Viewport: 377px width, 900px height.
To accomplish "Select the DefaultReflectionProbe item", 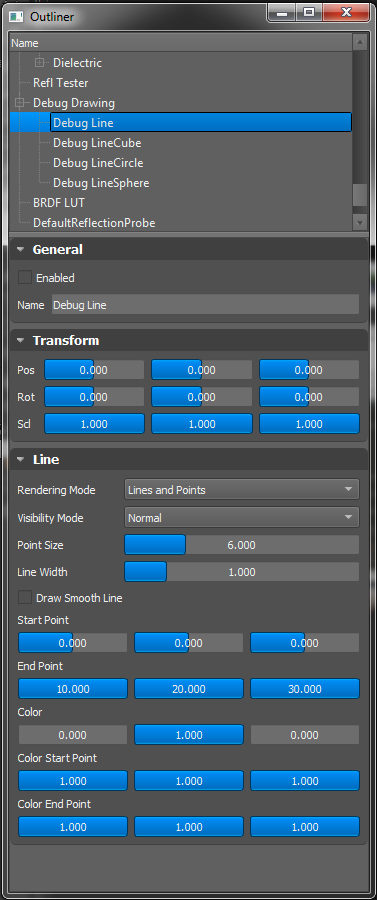I will point(94,223).
